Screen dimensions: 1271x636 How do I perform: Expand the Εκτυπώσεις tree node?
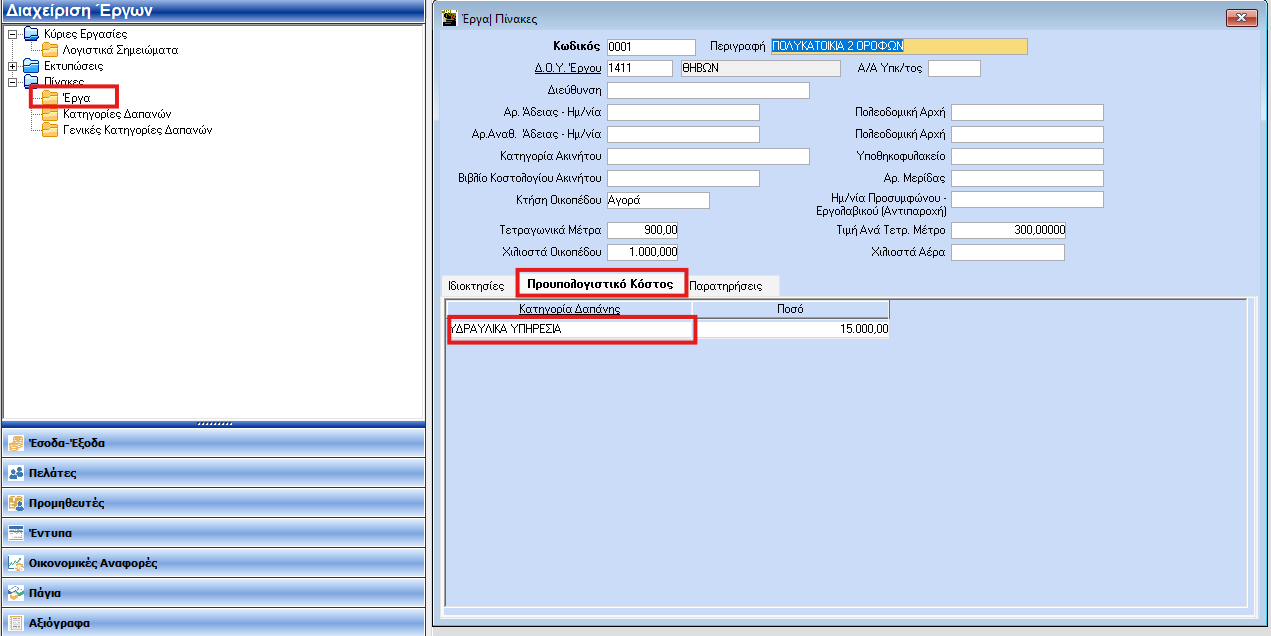[x=13, y=66]
